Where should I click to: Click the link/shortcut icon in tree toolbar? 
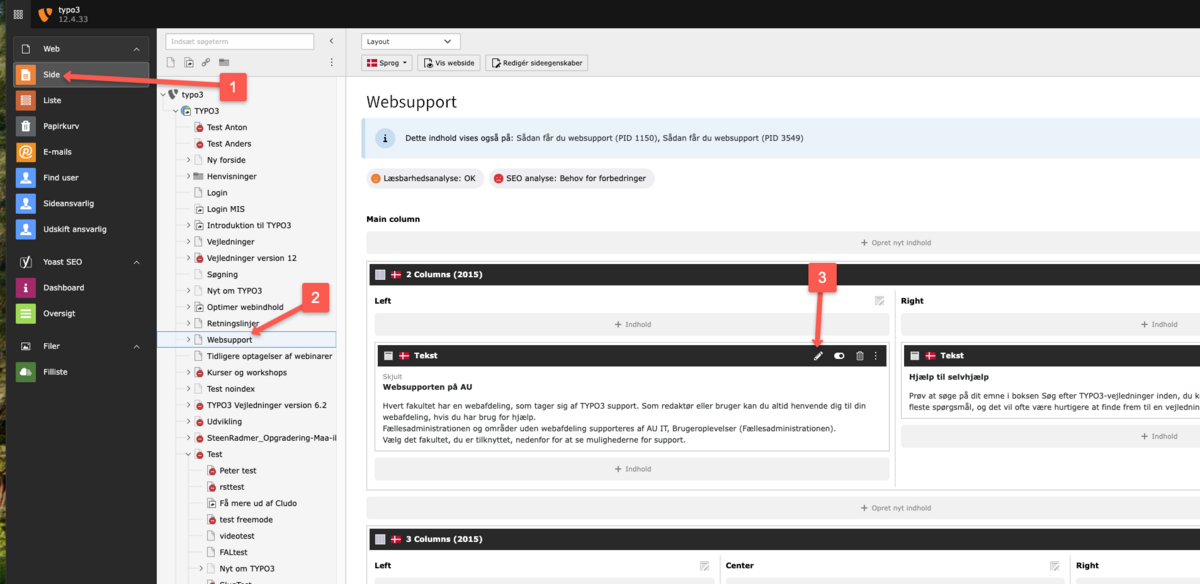click(x=206, y=62)
